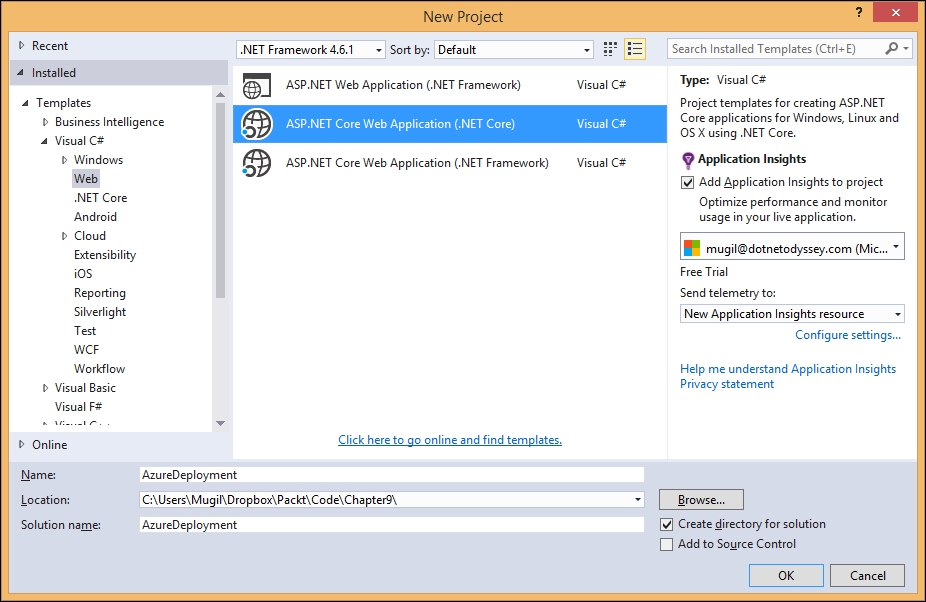The width and height of the screenshot is (926, 602).
Task: Click the Application Insights lightbulb icon
Action: pyautogui.click(x=687, y=160)
